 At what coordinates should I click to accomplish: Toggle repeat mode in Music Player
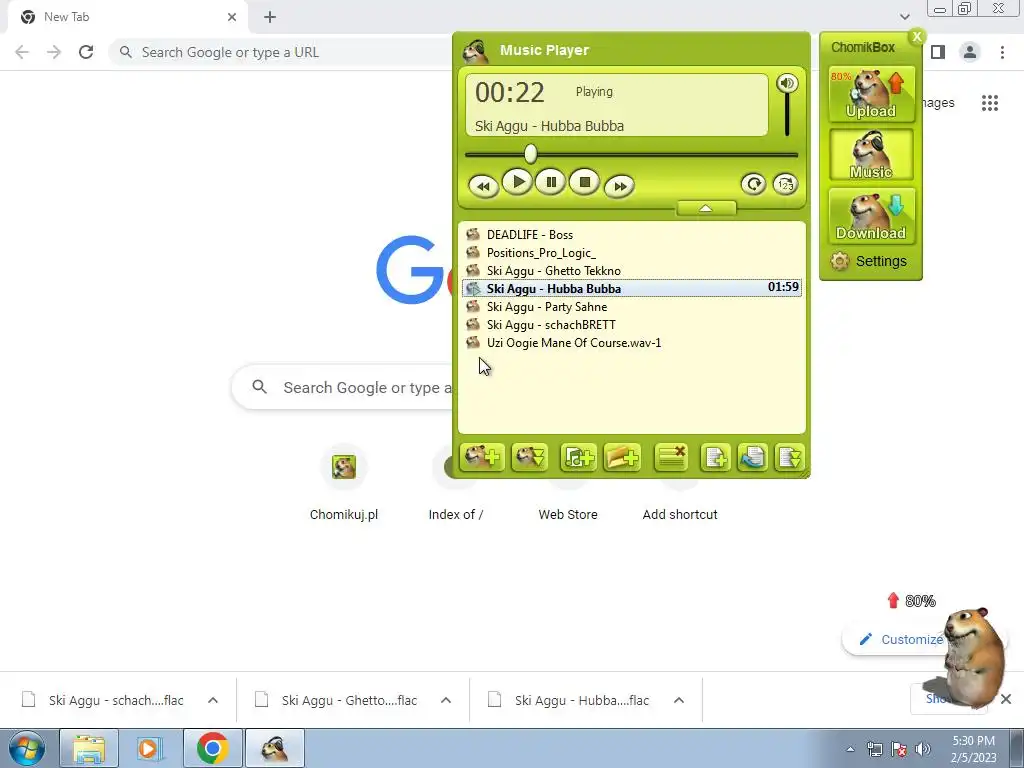click(x=753, y=184)
